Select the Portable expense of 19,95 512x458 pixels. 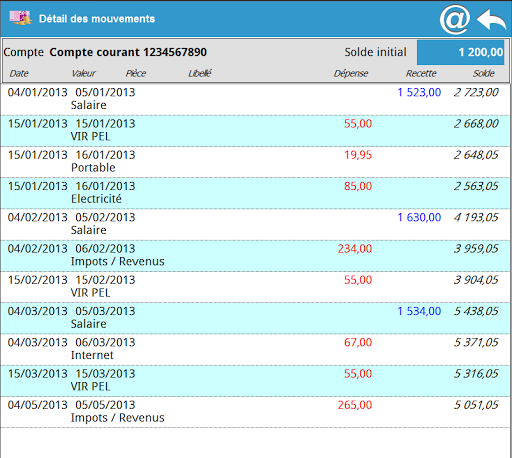click(x=256, y=162)
